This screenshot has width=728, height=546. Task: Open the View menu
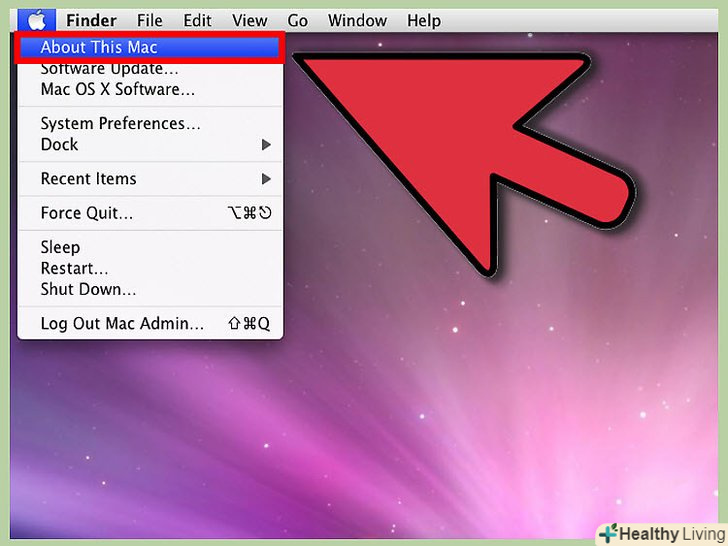pos(250,20)
